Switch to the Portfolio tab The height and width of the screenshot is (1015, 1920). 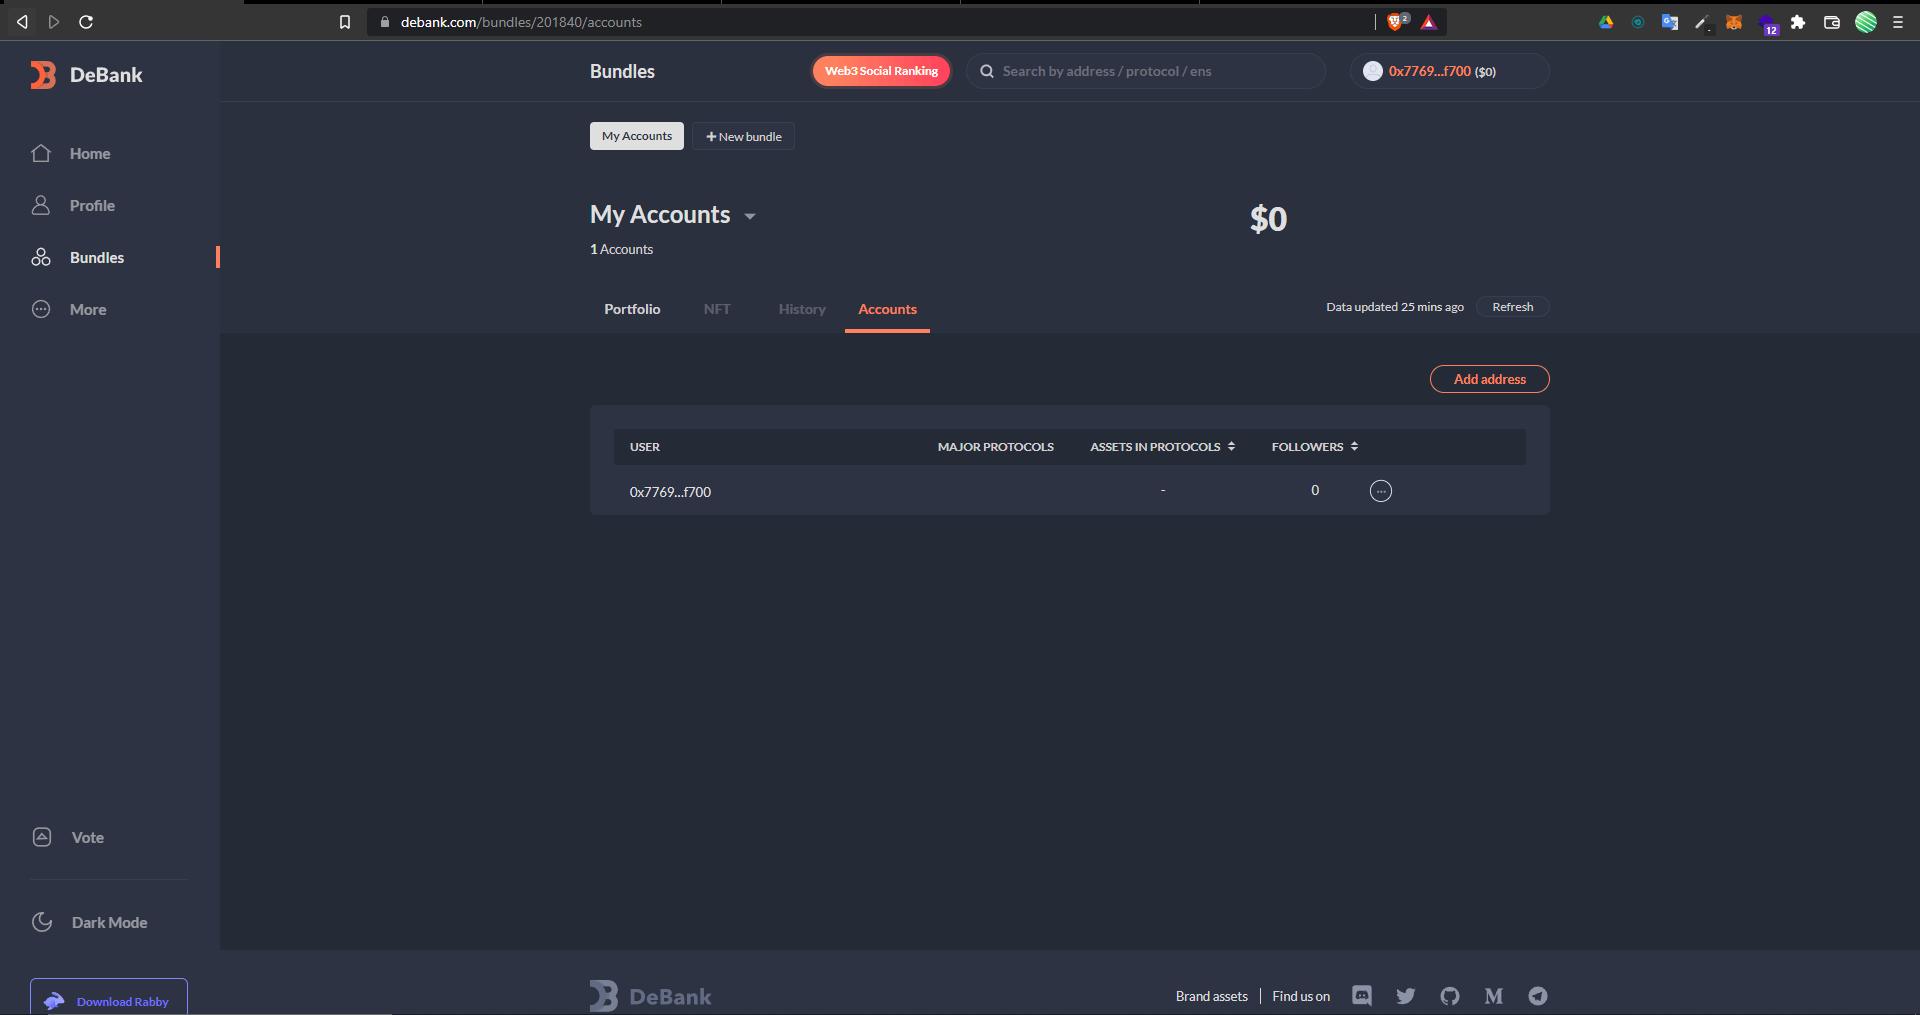[632, 309]
